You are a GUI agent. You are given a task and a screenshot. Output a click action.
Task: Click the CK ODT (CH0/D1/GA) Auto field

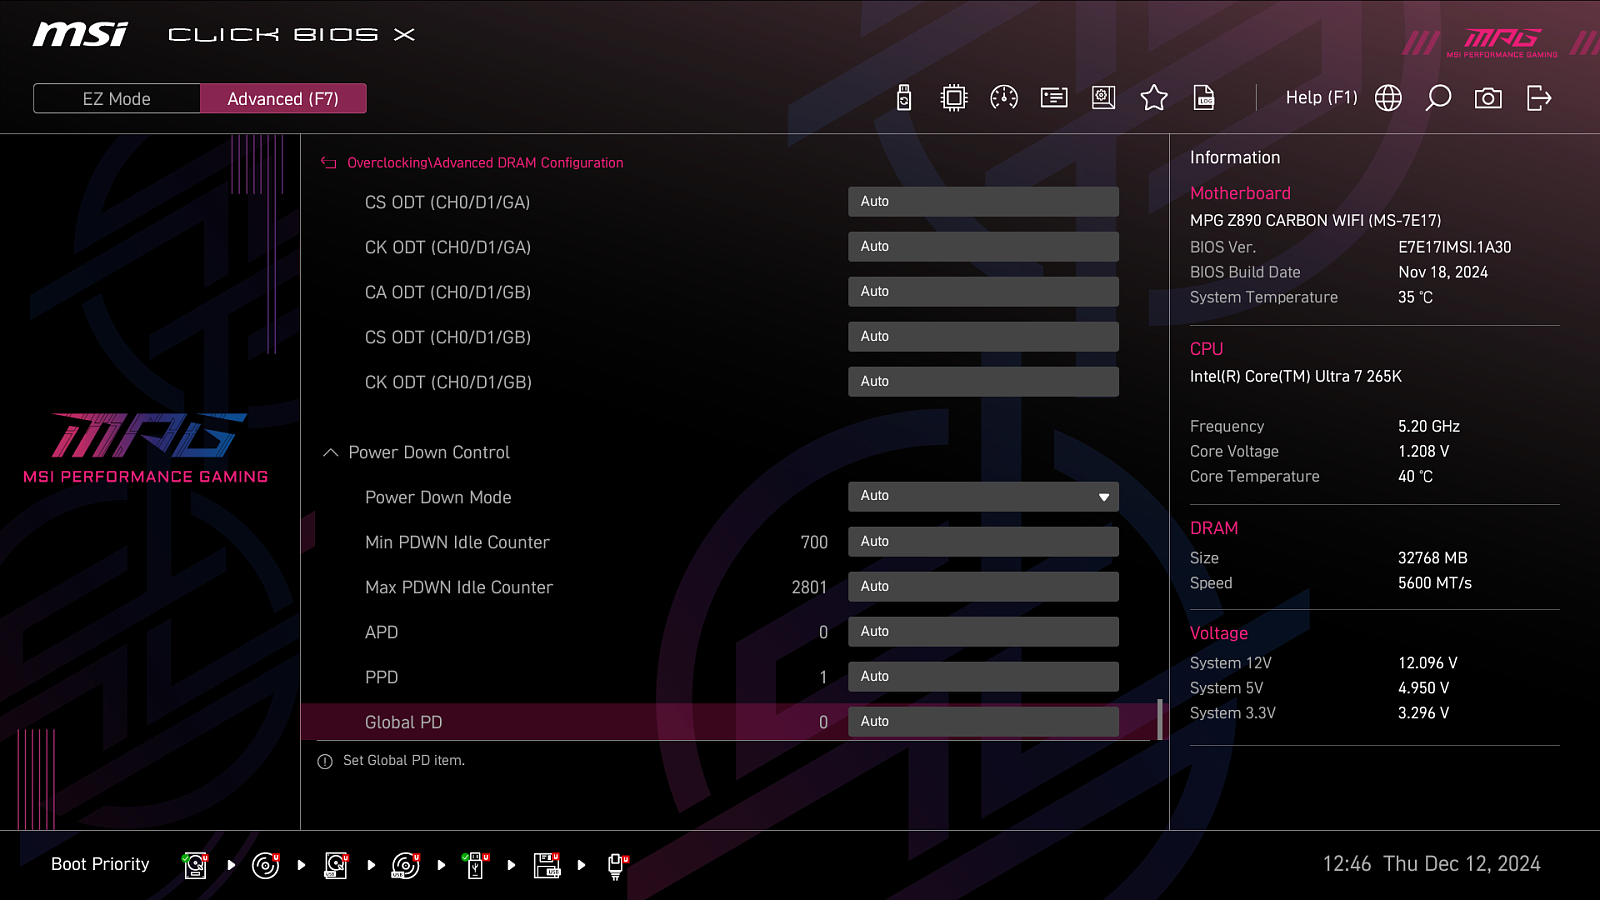(983, 247)
